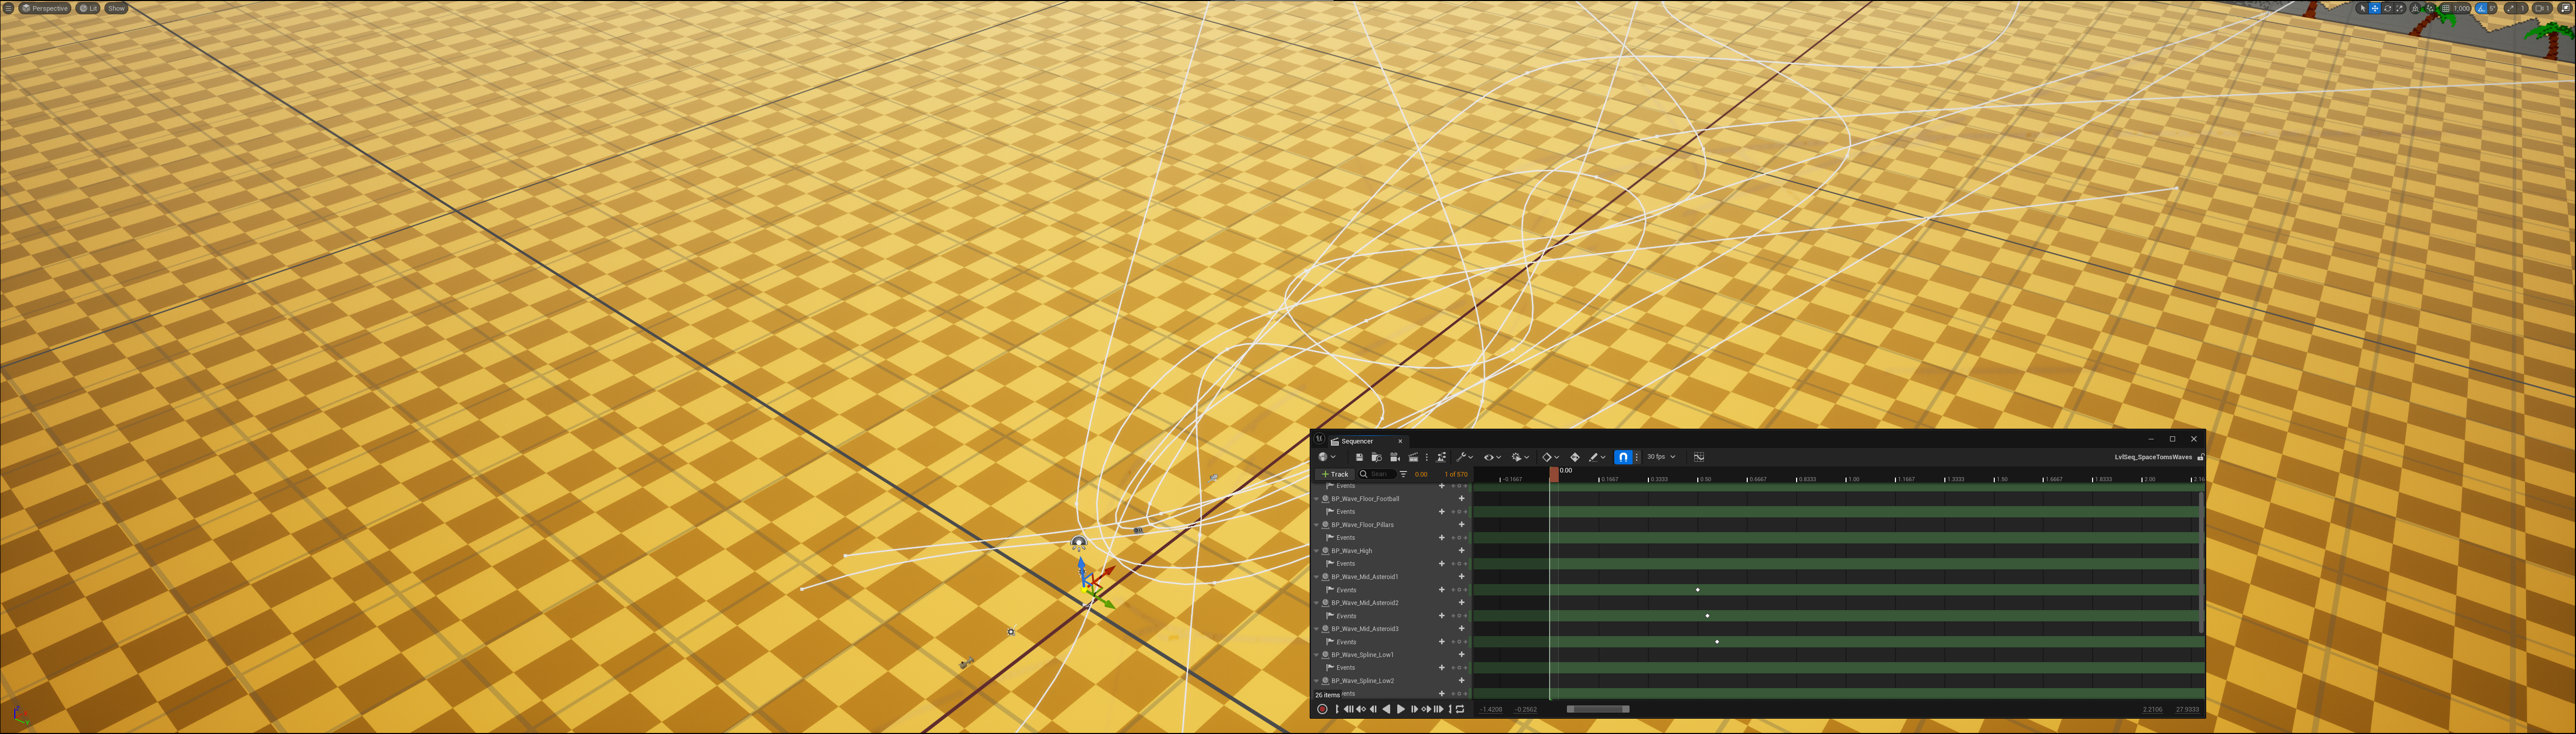Click the Sequencer horizontal timeline scrollbar
Screen dimensions: 2576x734
coord(1597,709)
